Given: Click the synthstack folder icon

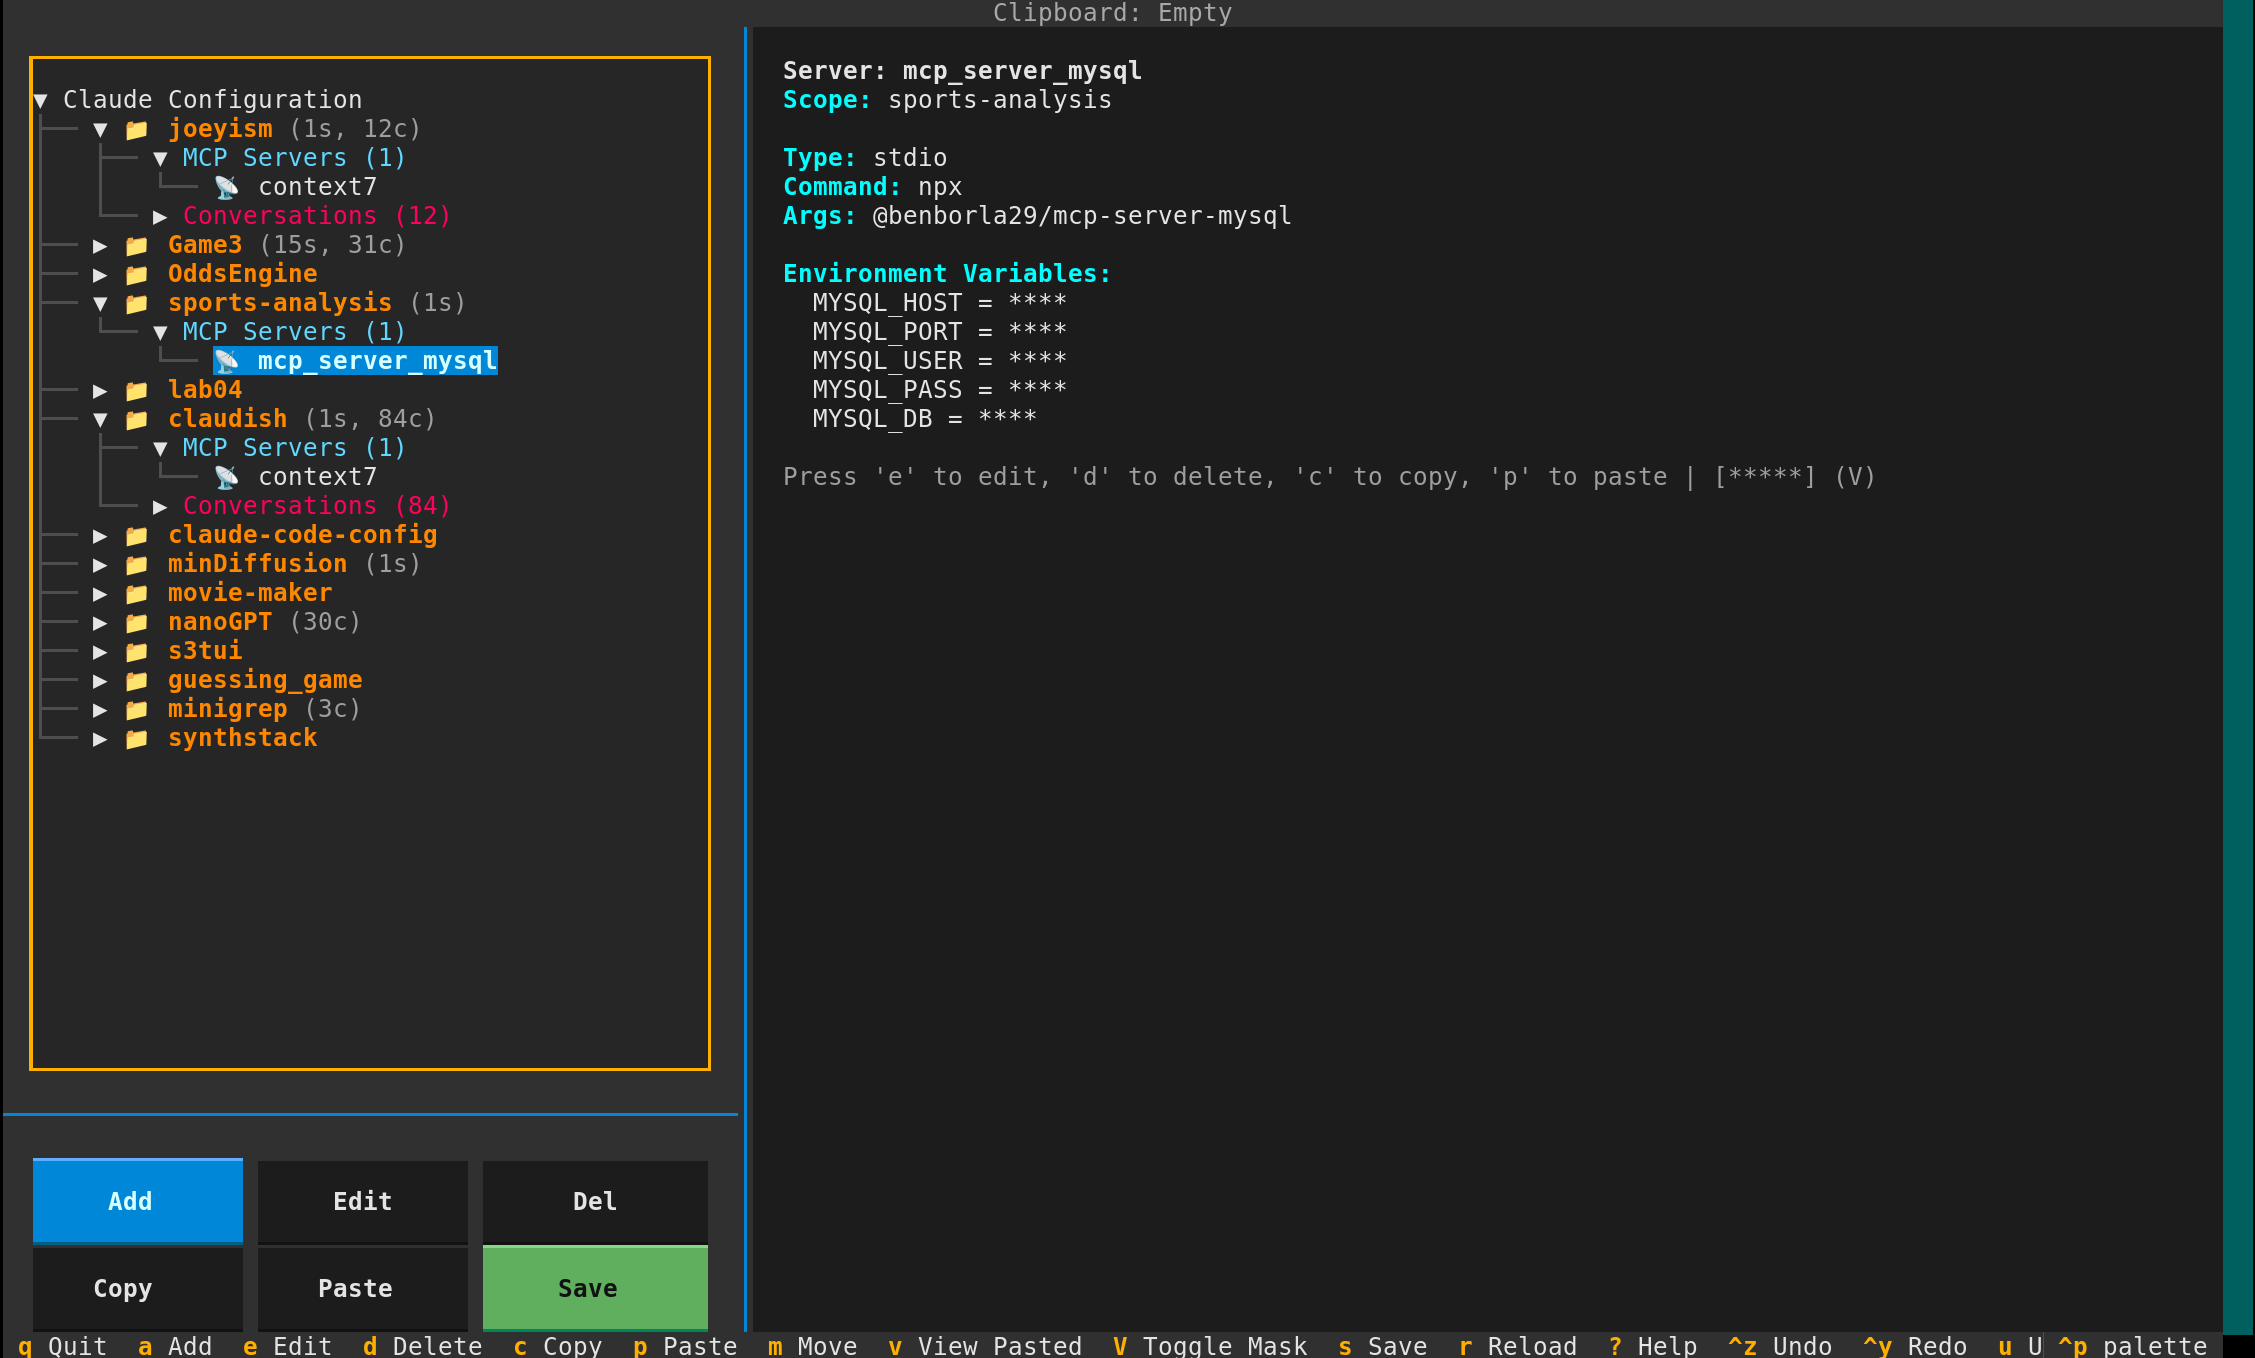Looking at the screenshot, I should [137, 739].
